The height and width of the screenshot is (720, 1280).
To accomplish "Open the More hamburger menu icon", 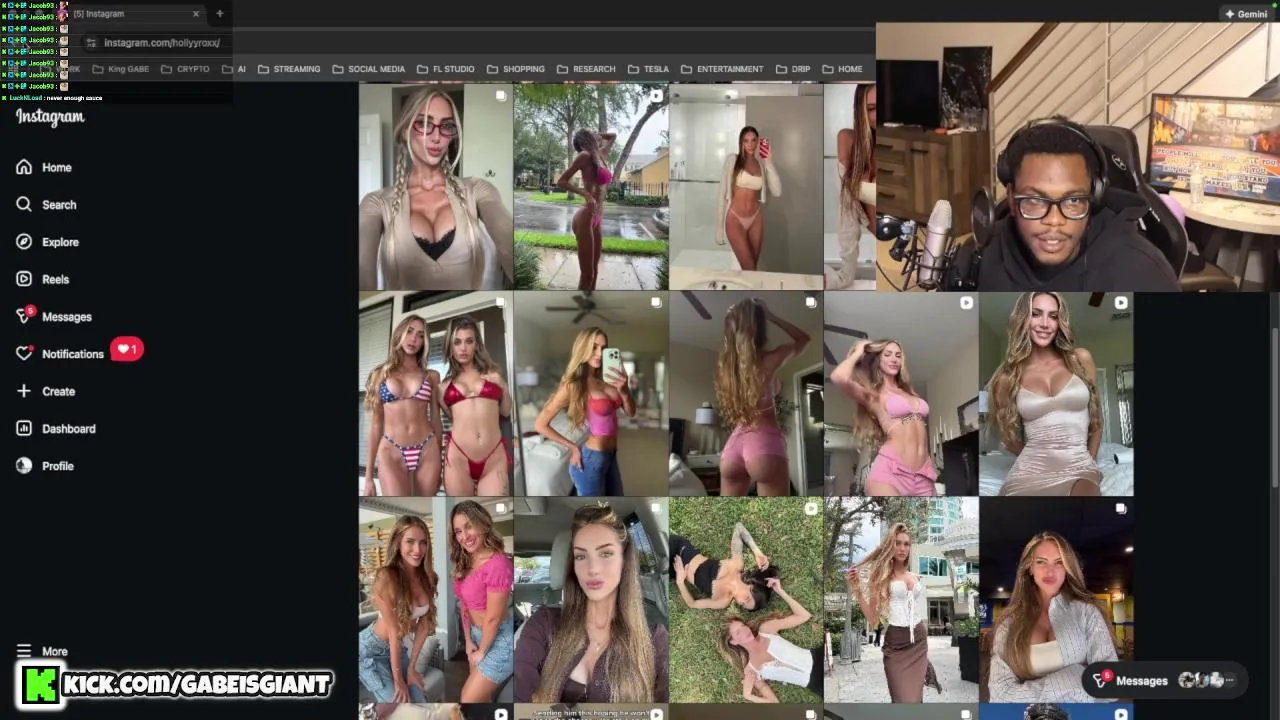I will click(24, 651).
